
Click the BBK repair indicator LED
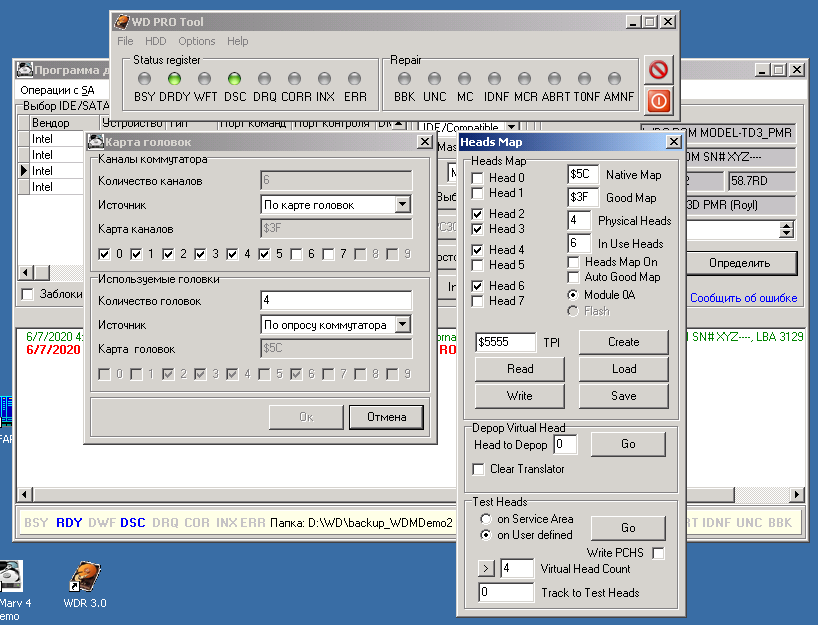pyautogui.click(x=404, y=78)
